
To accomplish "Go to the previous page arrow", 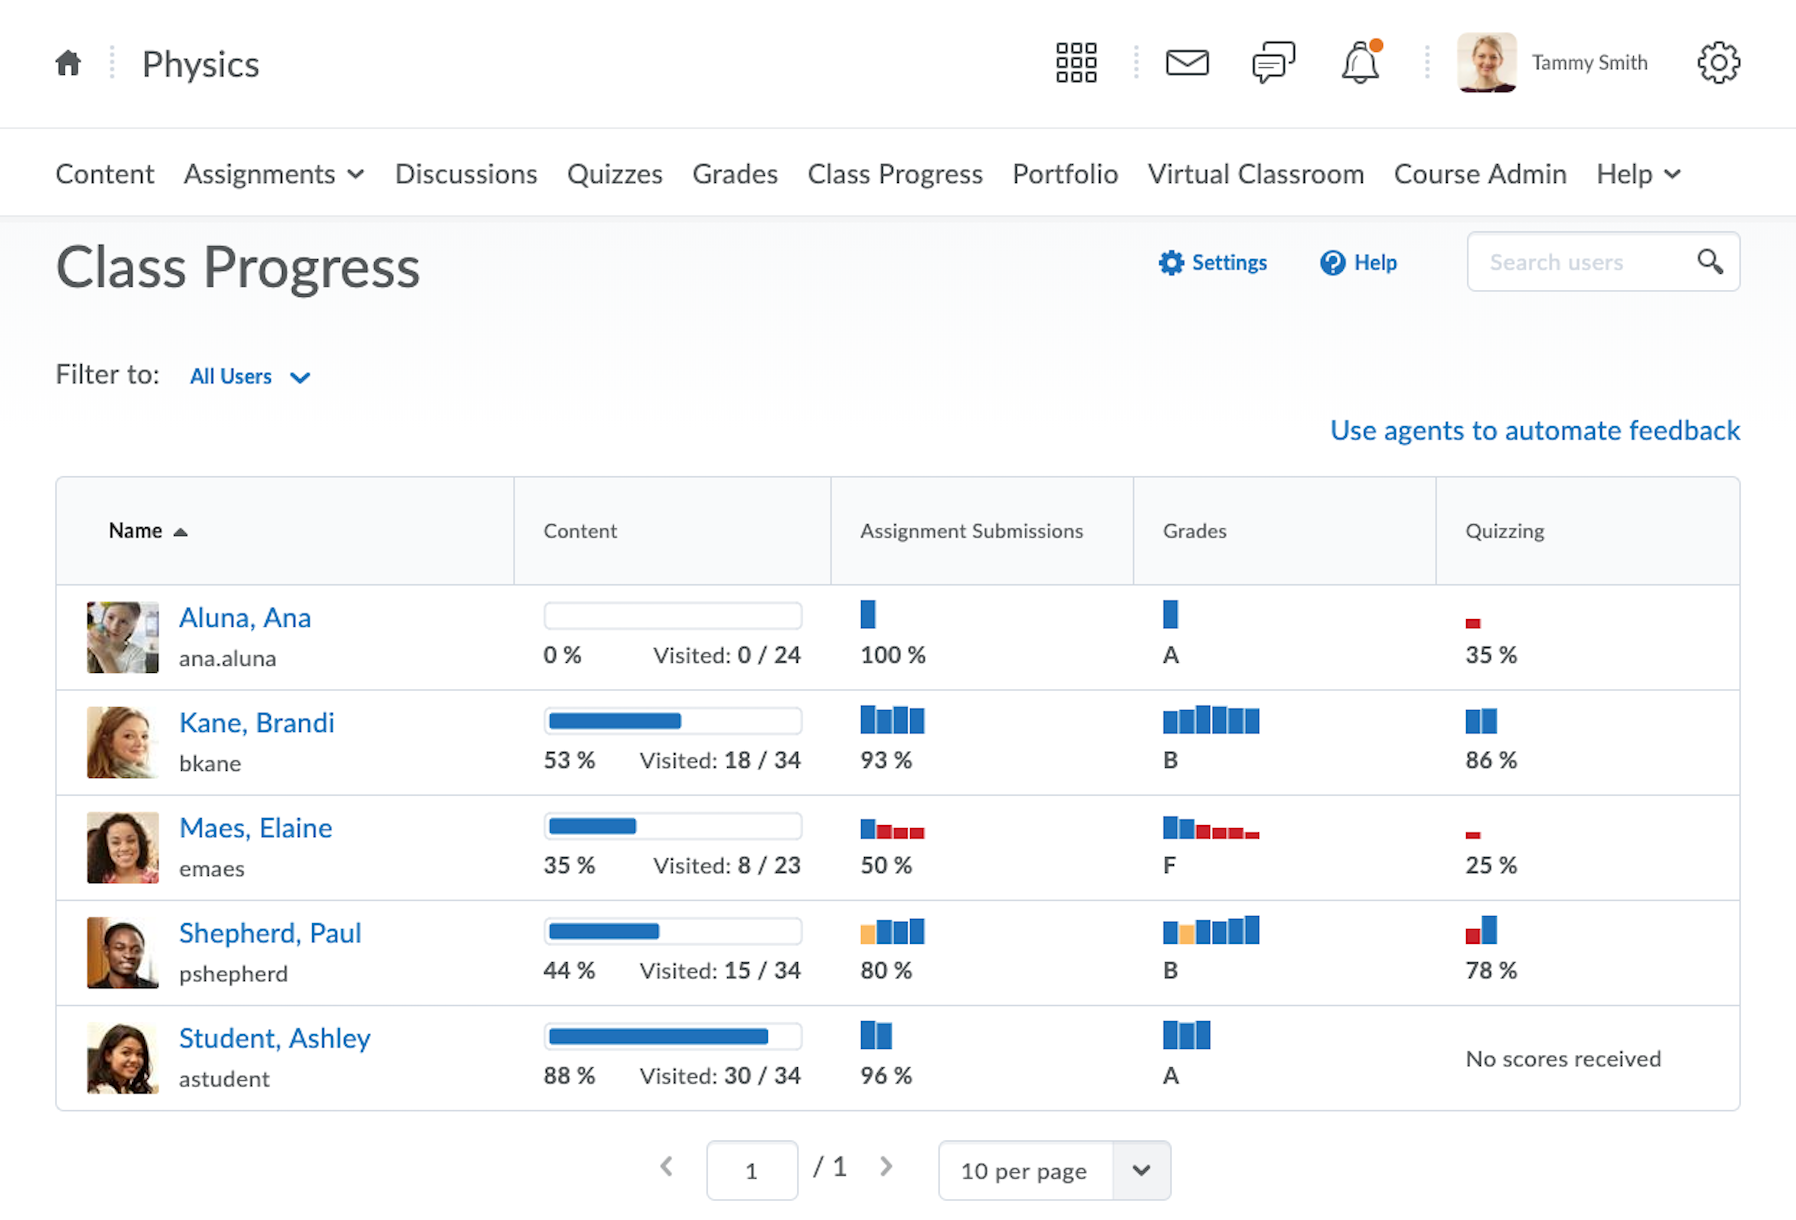I will pos(666,1167).
